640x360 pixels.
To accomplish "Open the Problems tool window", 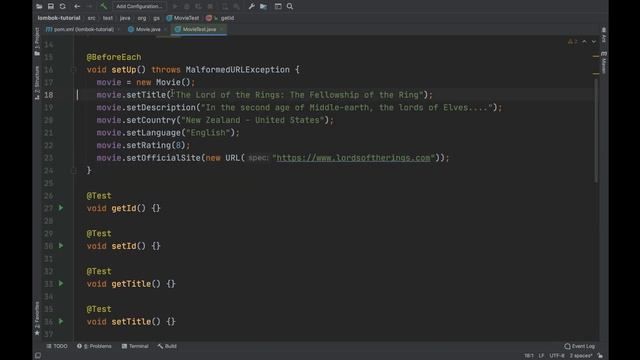I will [94, 346].
